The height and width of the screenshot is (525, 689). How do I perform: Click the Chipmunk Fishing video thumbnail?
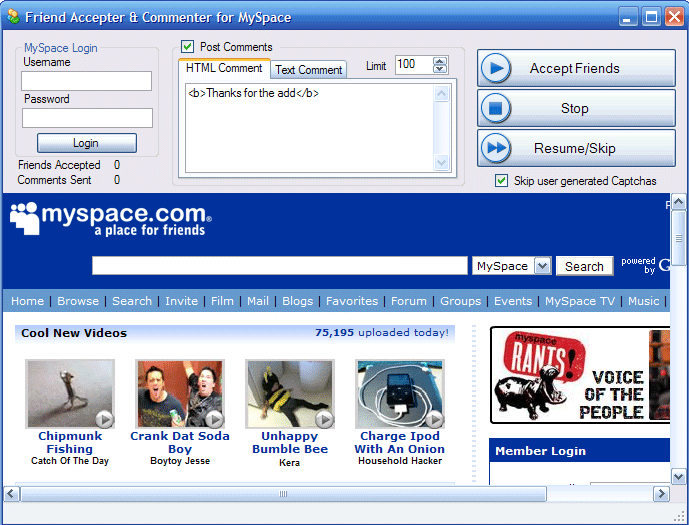pyautogui.click(x=70, y=394)
